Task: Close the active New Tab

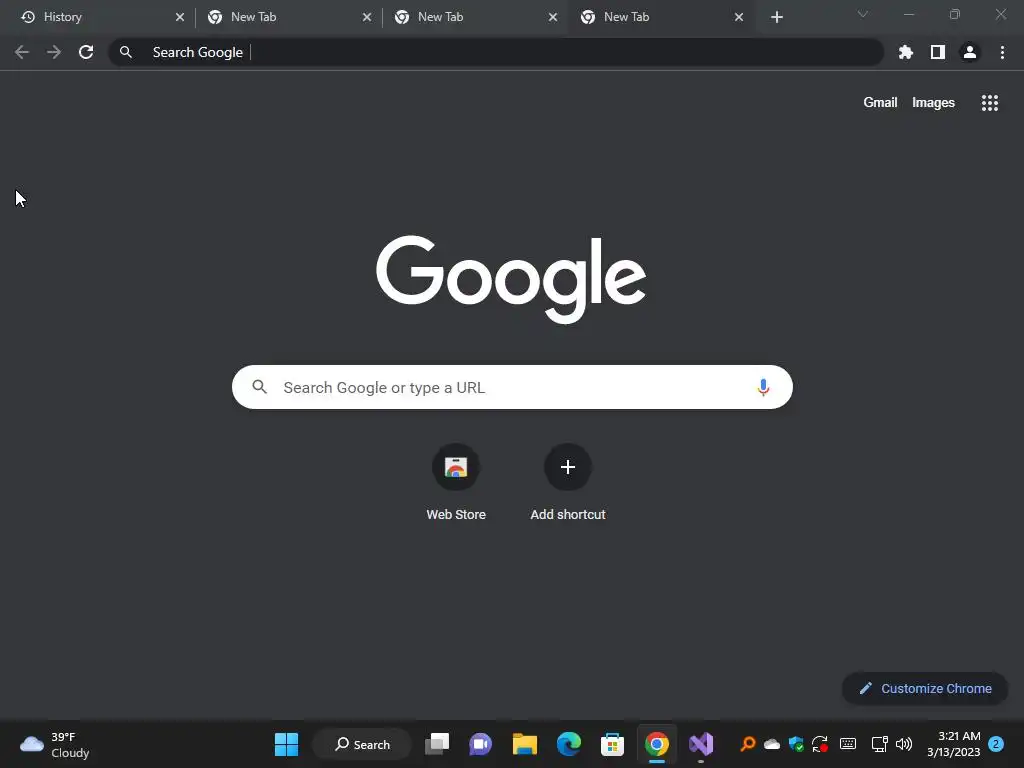Action: (x=739, y=17)
